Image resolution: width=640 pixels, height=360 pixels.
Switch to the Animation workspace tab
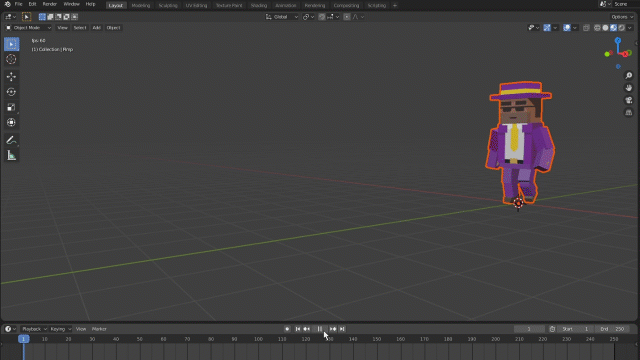click(285, 5)
